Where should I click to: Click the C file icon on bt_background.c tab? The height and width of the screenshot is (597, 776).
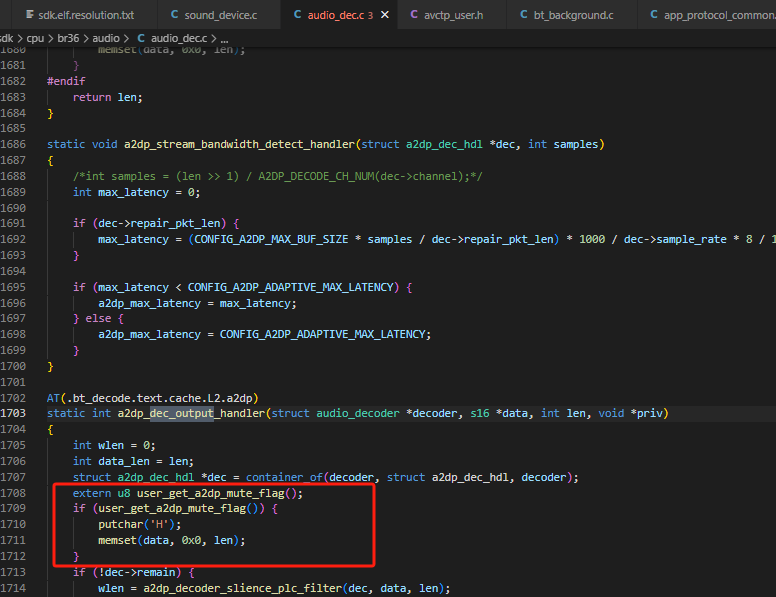[524, 15]
